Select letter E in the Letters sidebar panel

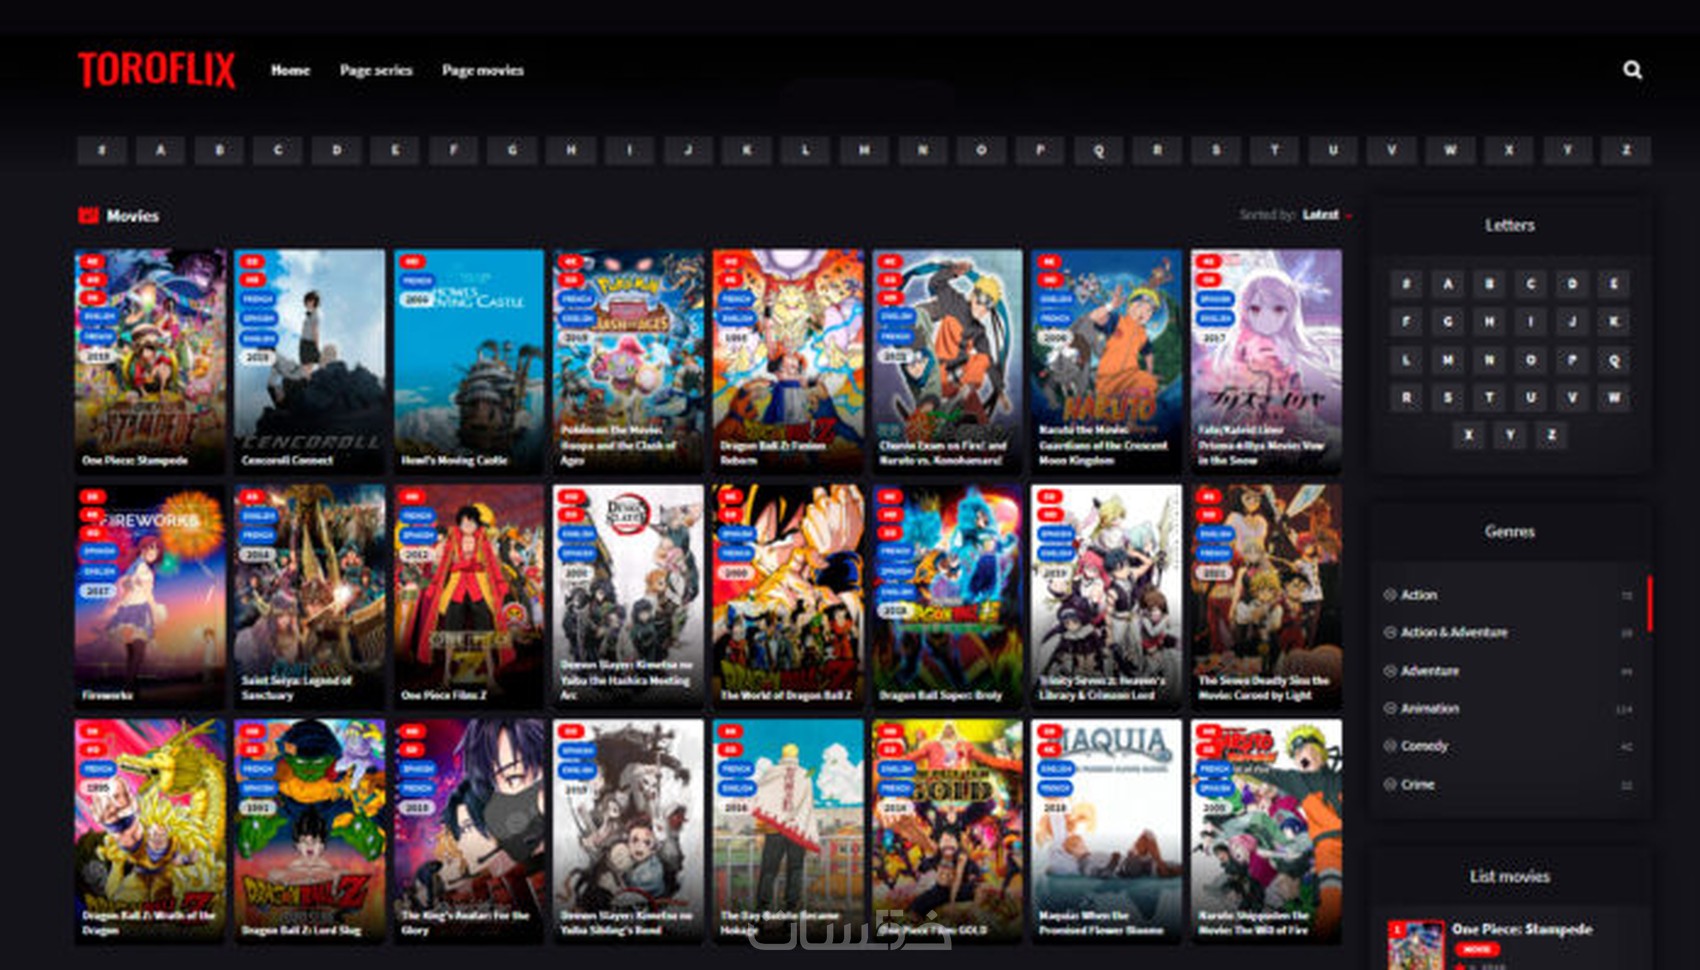coord(1613,284)
